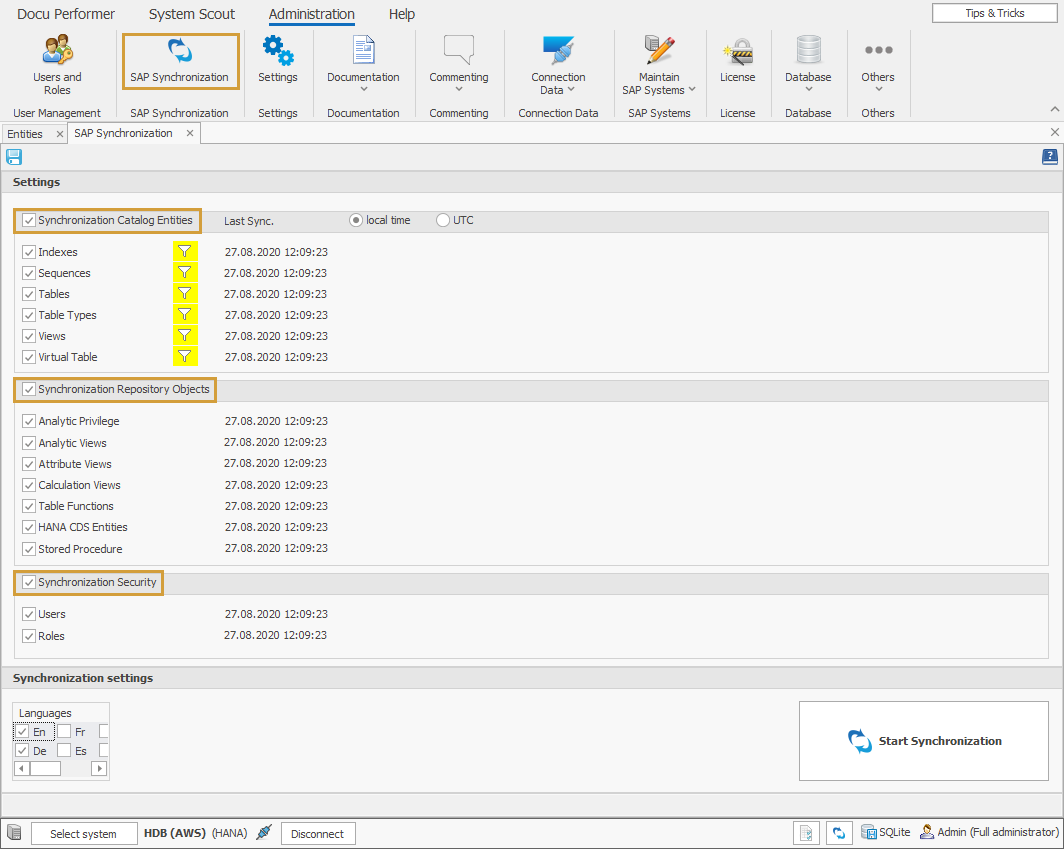
Task: Disable the Indexes synchronization checkbox
Action: 29,251
